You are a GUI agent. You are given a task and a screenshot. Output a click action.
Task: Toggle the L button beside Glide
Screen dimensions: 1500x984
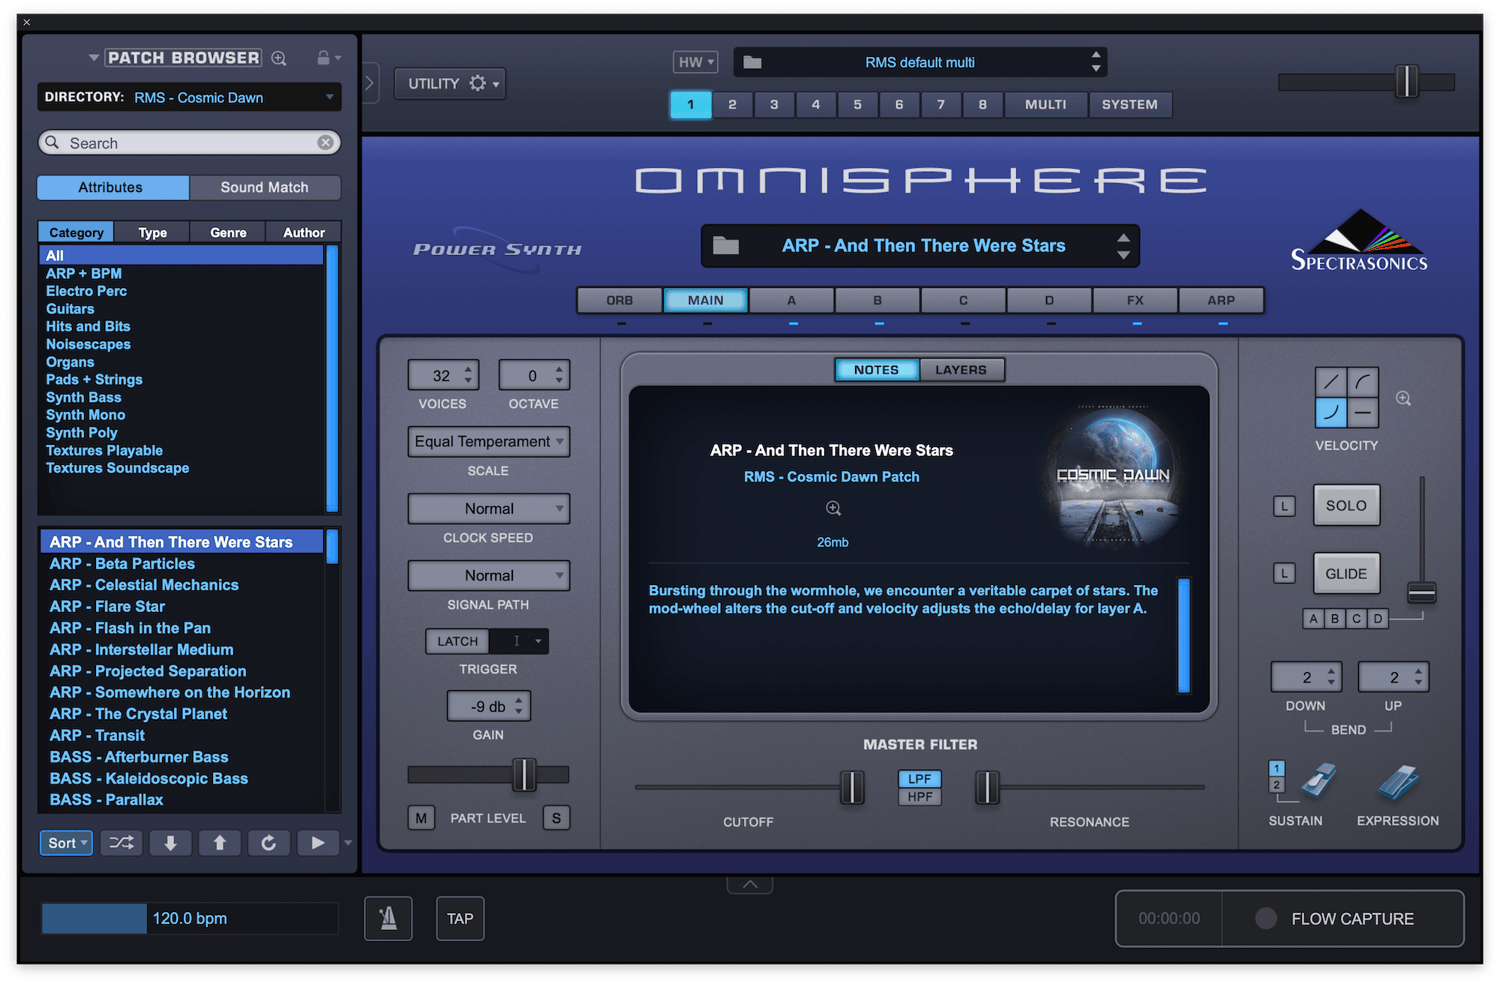tap(1284, 573)
